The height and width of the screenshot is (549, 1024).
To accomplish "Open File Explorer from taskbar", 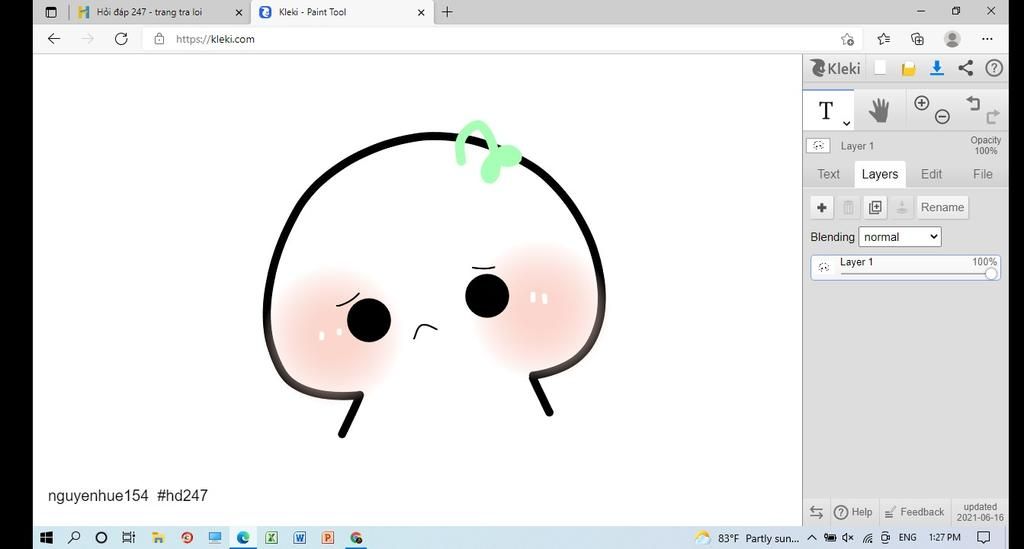I will pos(157,538).
